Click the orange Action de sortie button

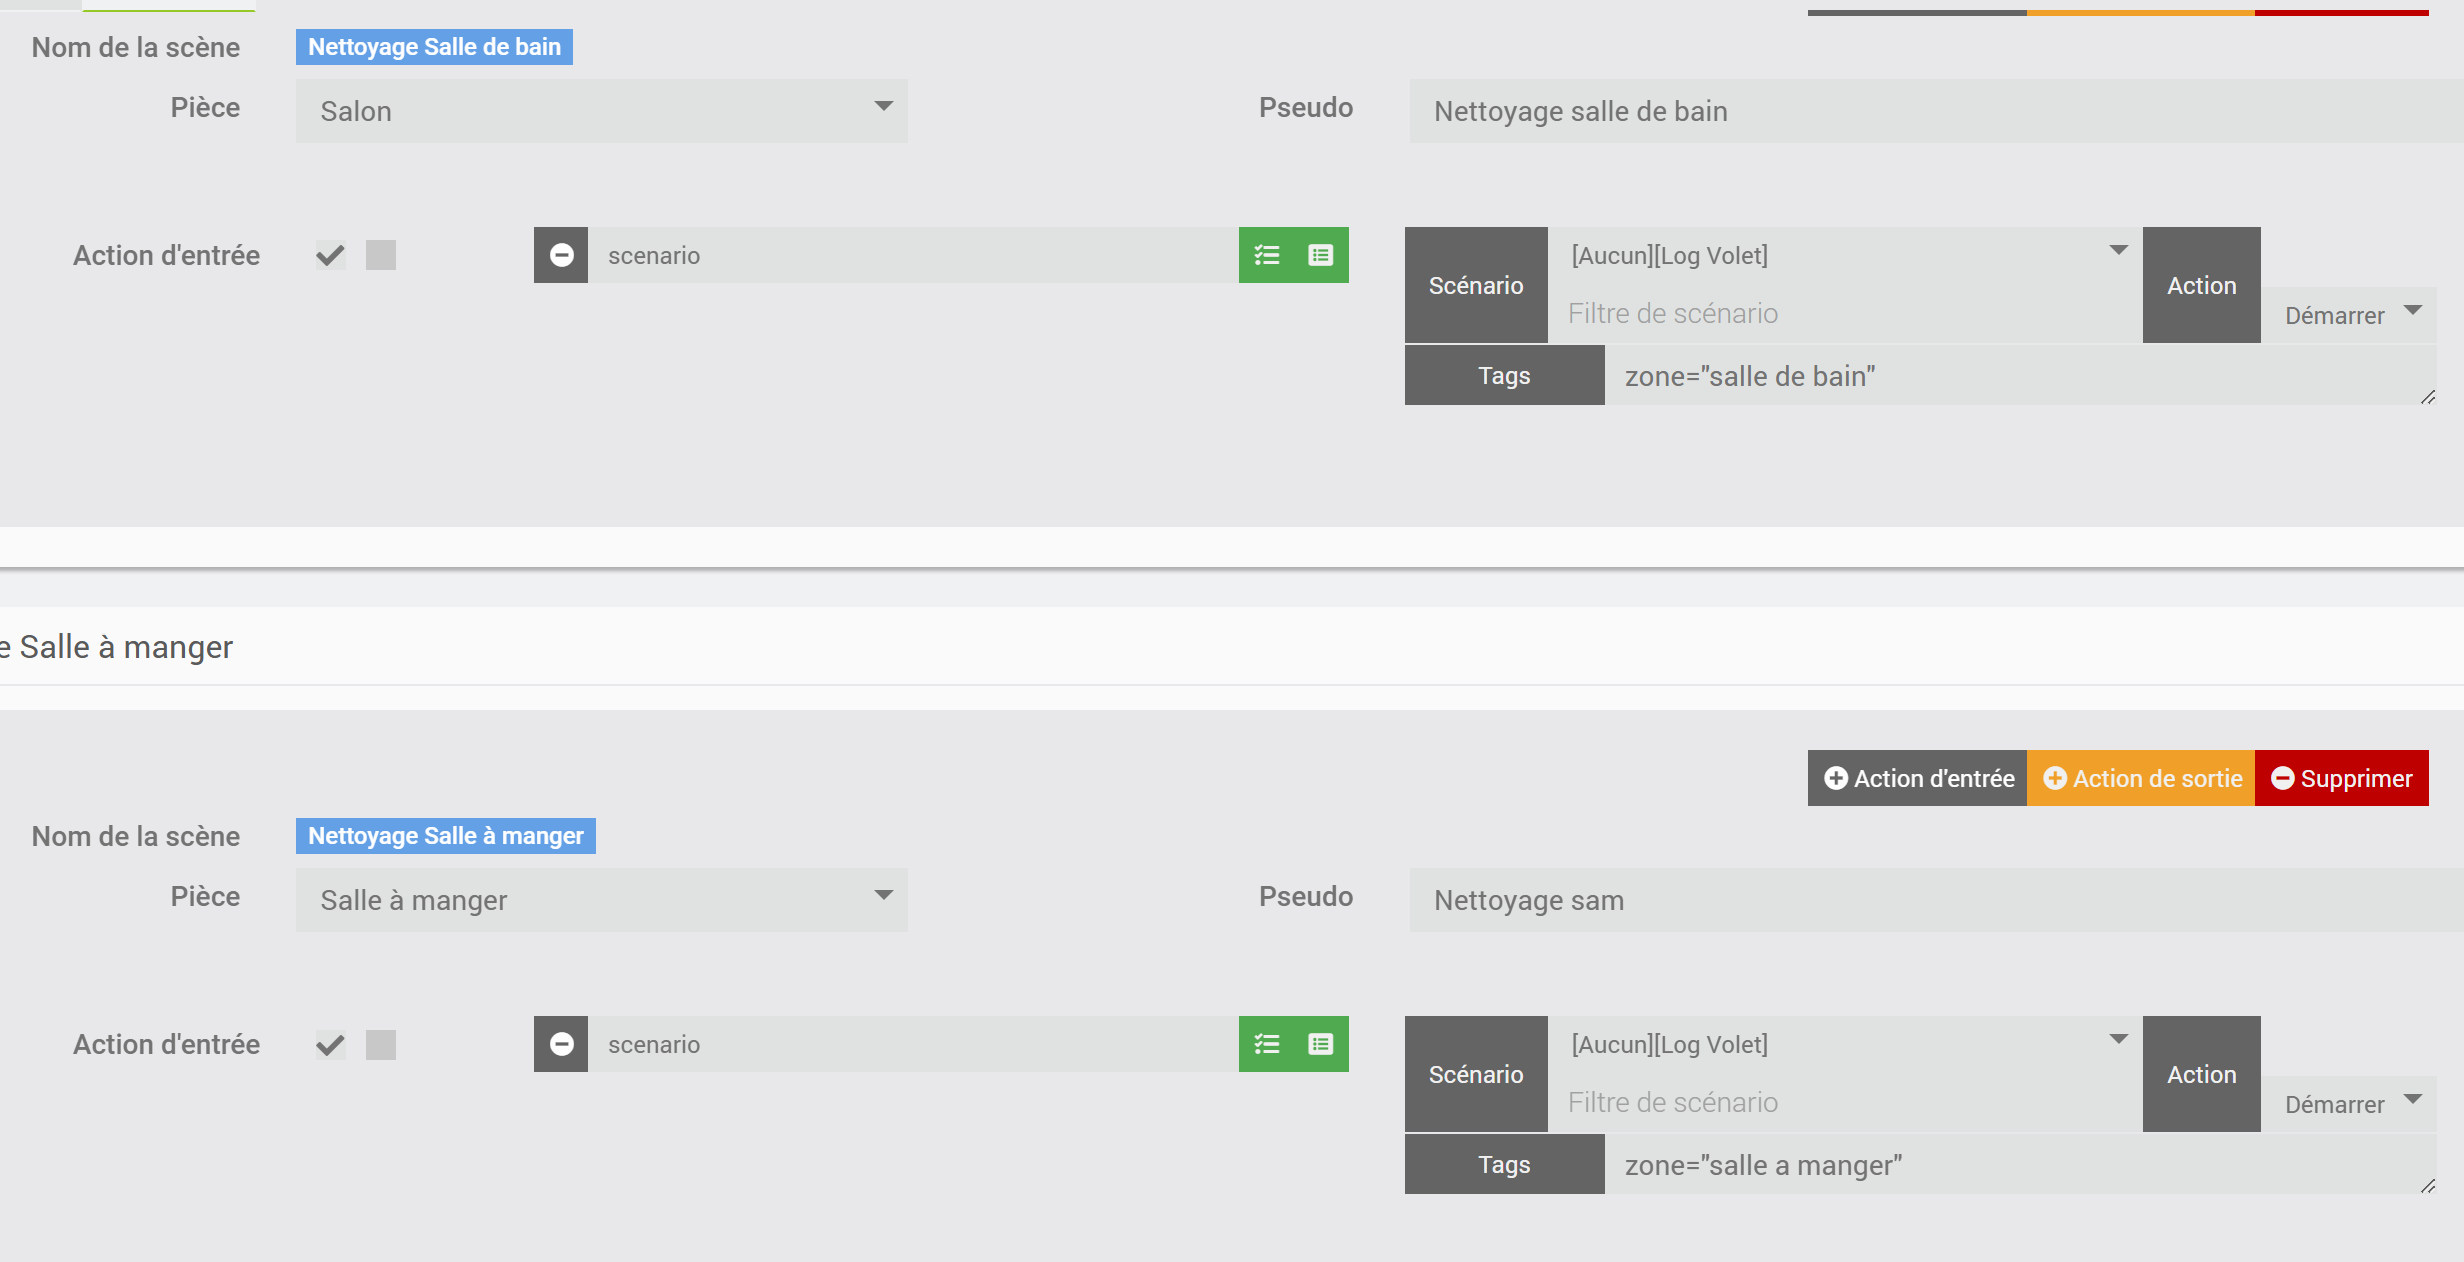(2141, 778)
